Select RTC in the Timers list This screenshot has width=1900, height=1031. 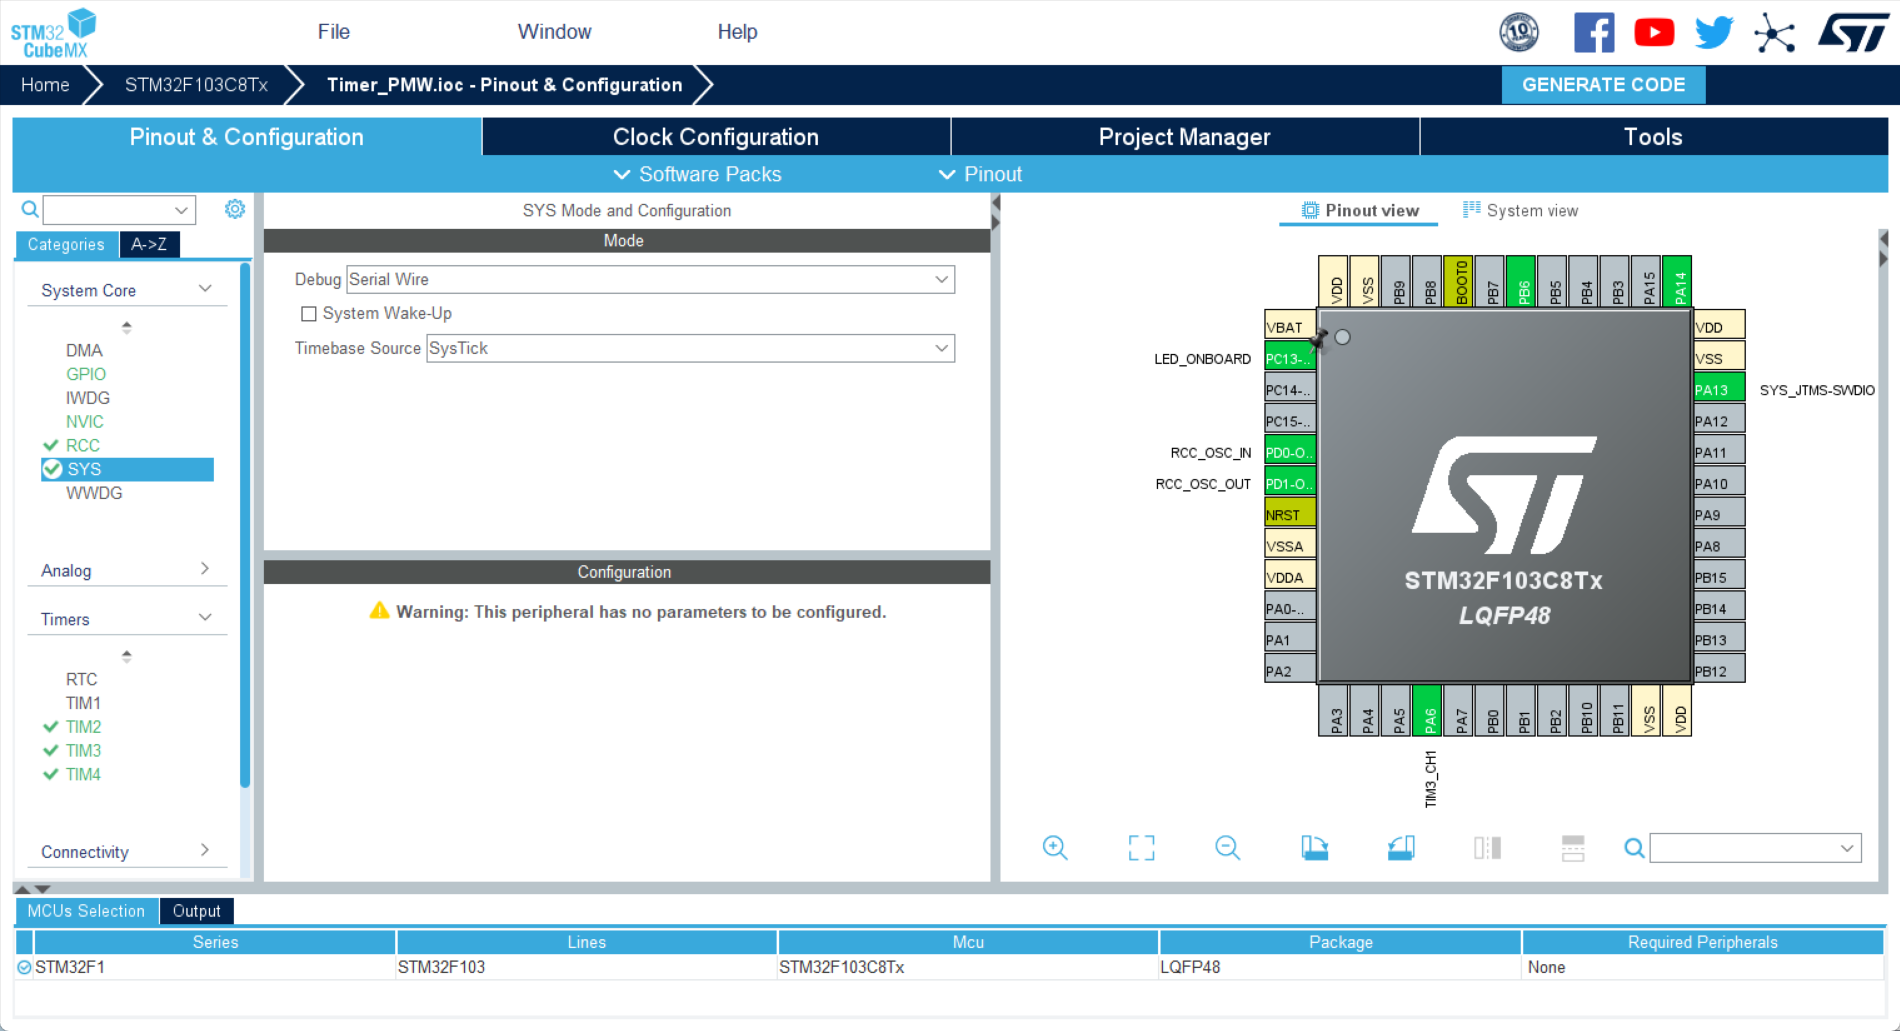[82, 679]
